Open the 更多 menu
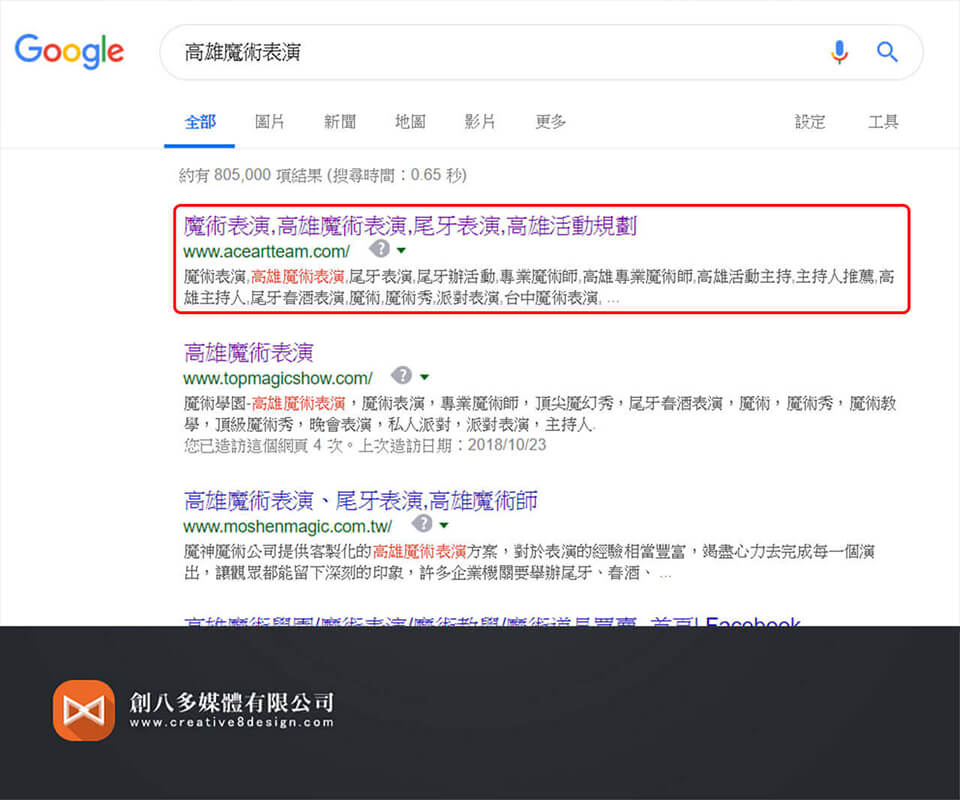This screenshot has width=960, height=800. pyautogui.click(x=550, y=122)
